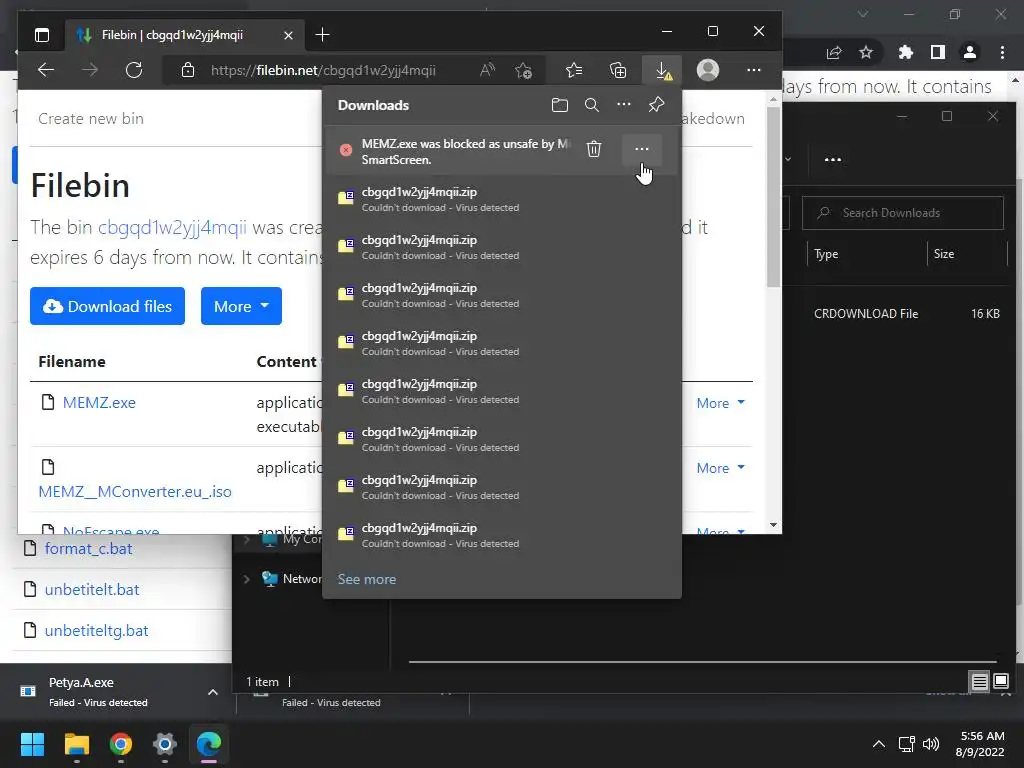Open more actions for blocked MEMZ.exe
The image size is (1024, 768).
pyautogui.click(x=642, y=149)
